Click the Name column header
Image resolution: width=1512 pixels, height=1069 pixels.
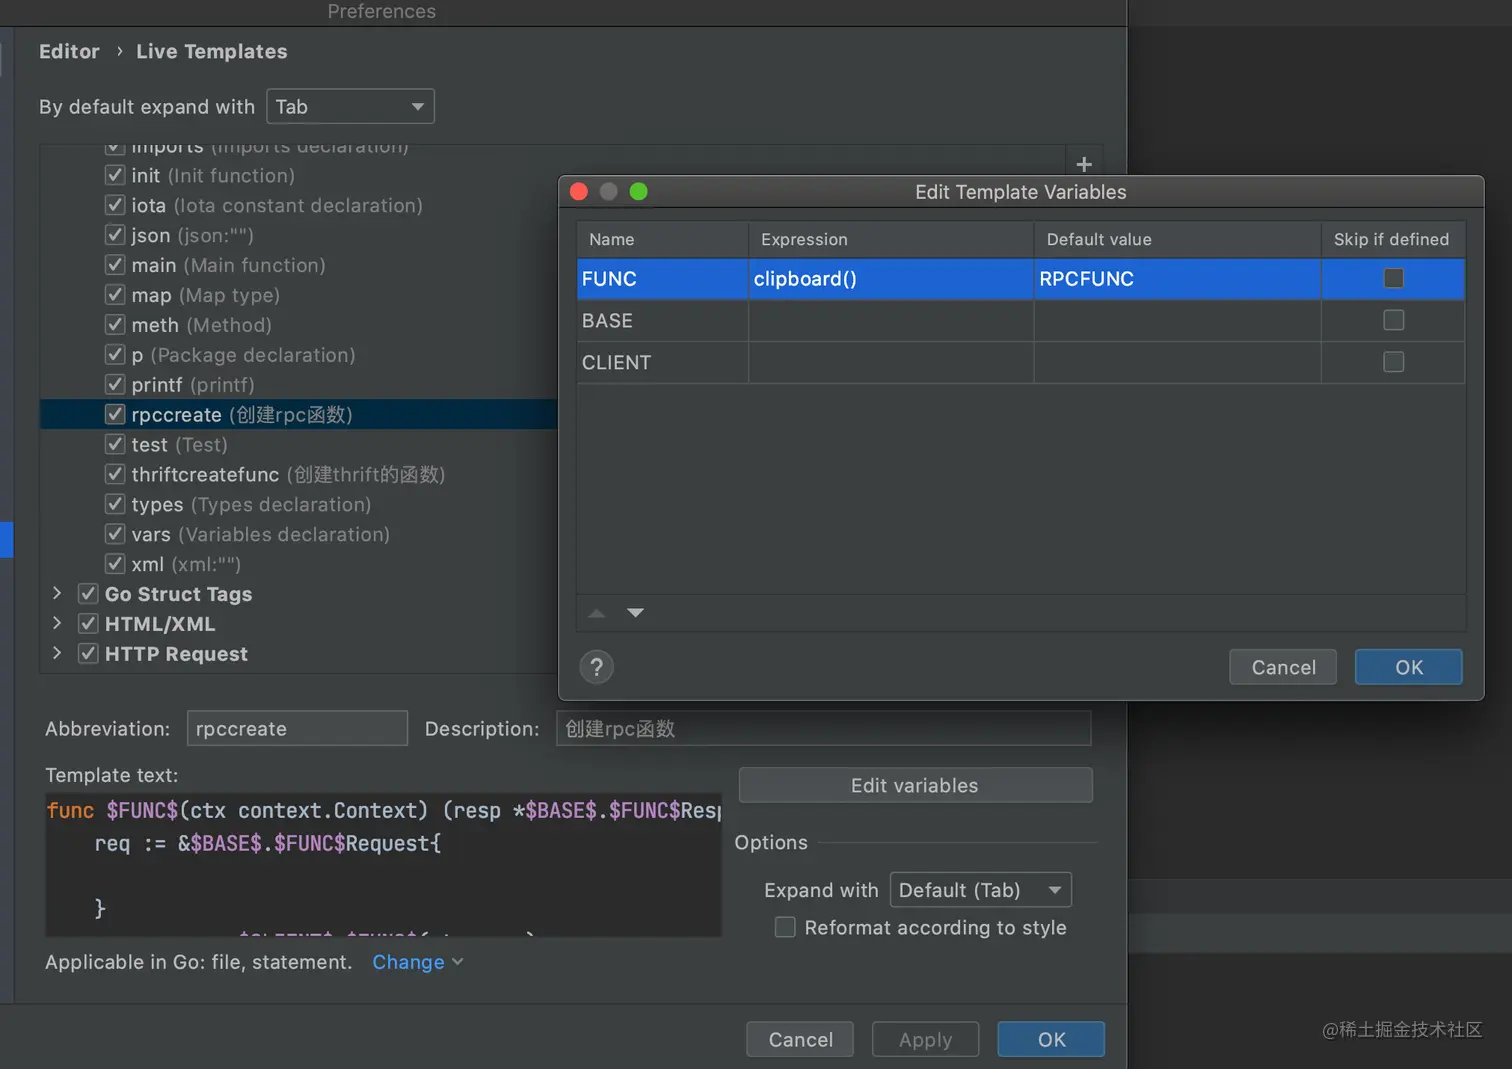coord(662,239)
